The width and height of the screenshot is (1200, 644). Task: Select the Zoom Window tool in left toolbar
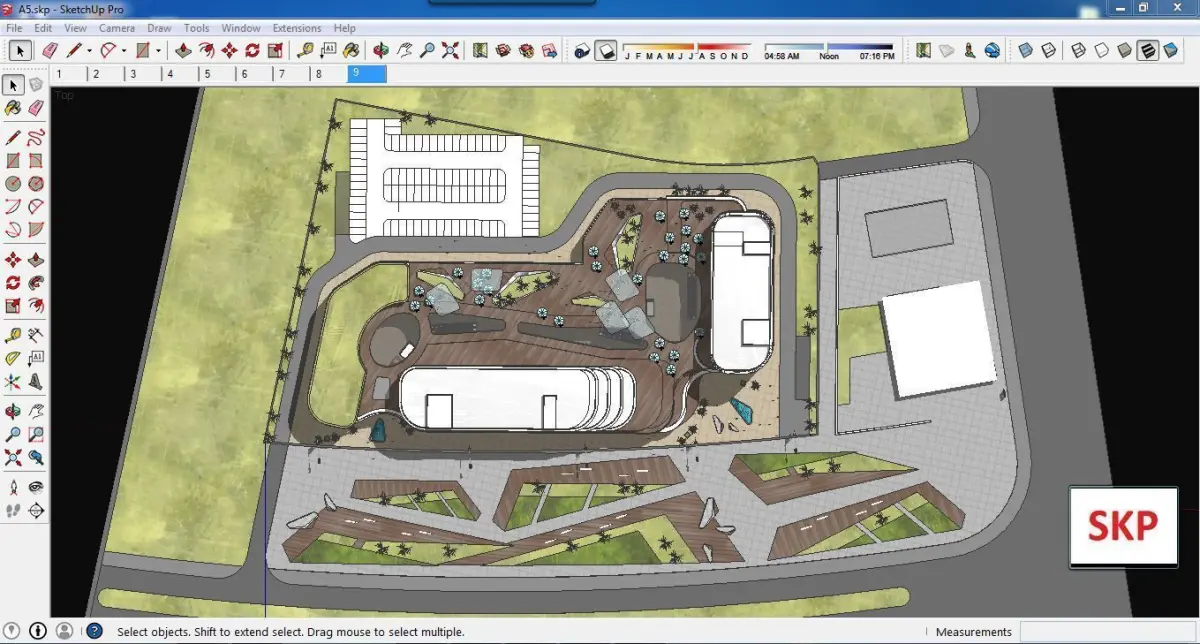coord(36,434)
